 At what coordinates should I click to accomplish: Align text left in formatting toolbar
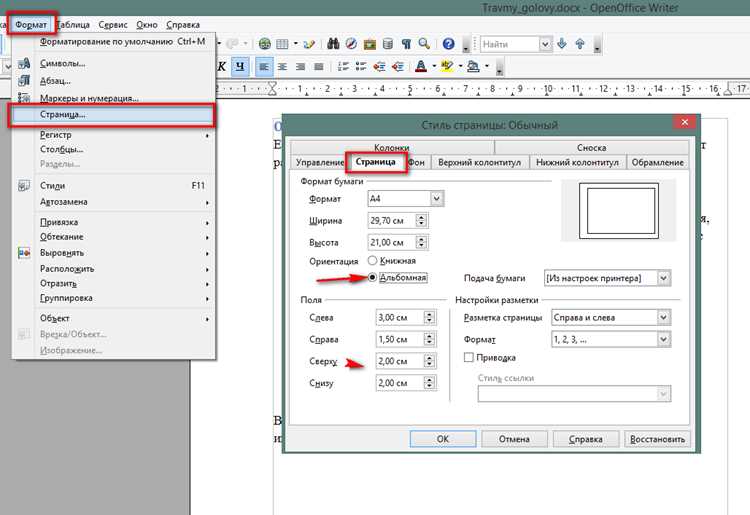264,66
